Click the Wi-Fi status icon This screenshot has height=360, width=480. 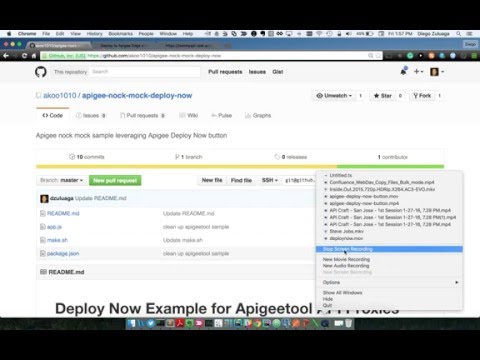pos(319,34)
